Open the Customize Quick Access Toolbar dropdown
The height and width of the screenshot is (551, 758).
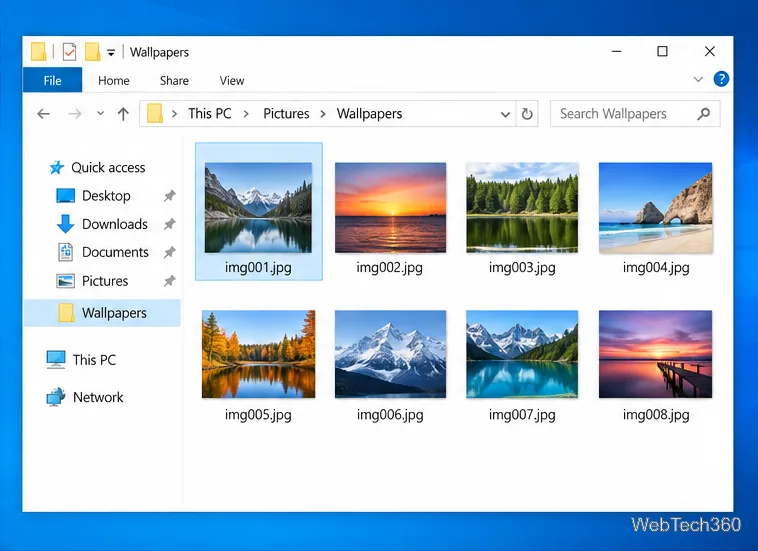click(111, 53)
